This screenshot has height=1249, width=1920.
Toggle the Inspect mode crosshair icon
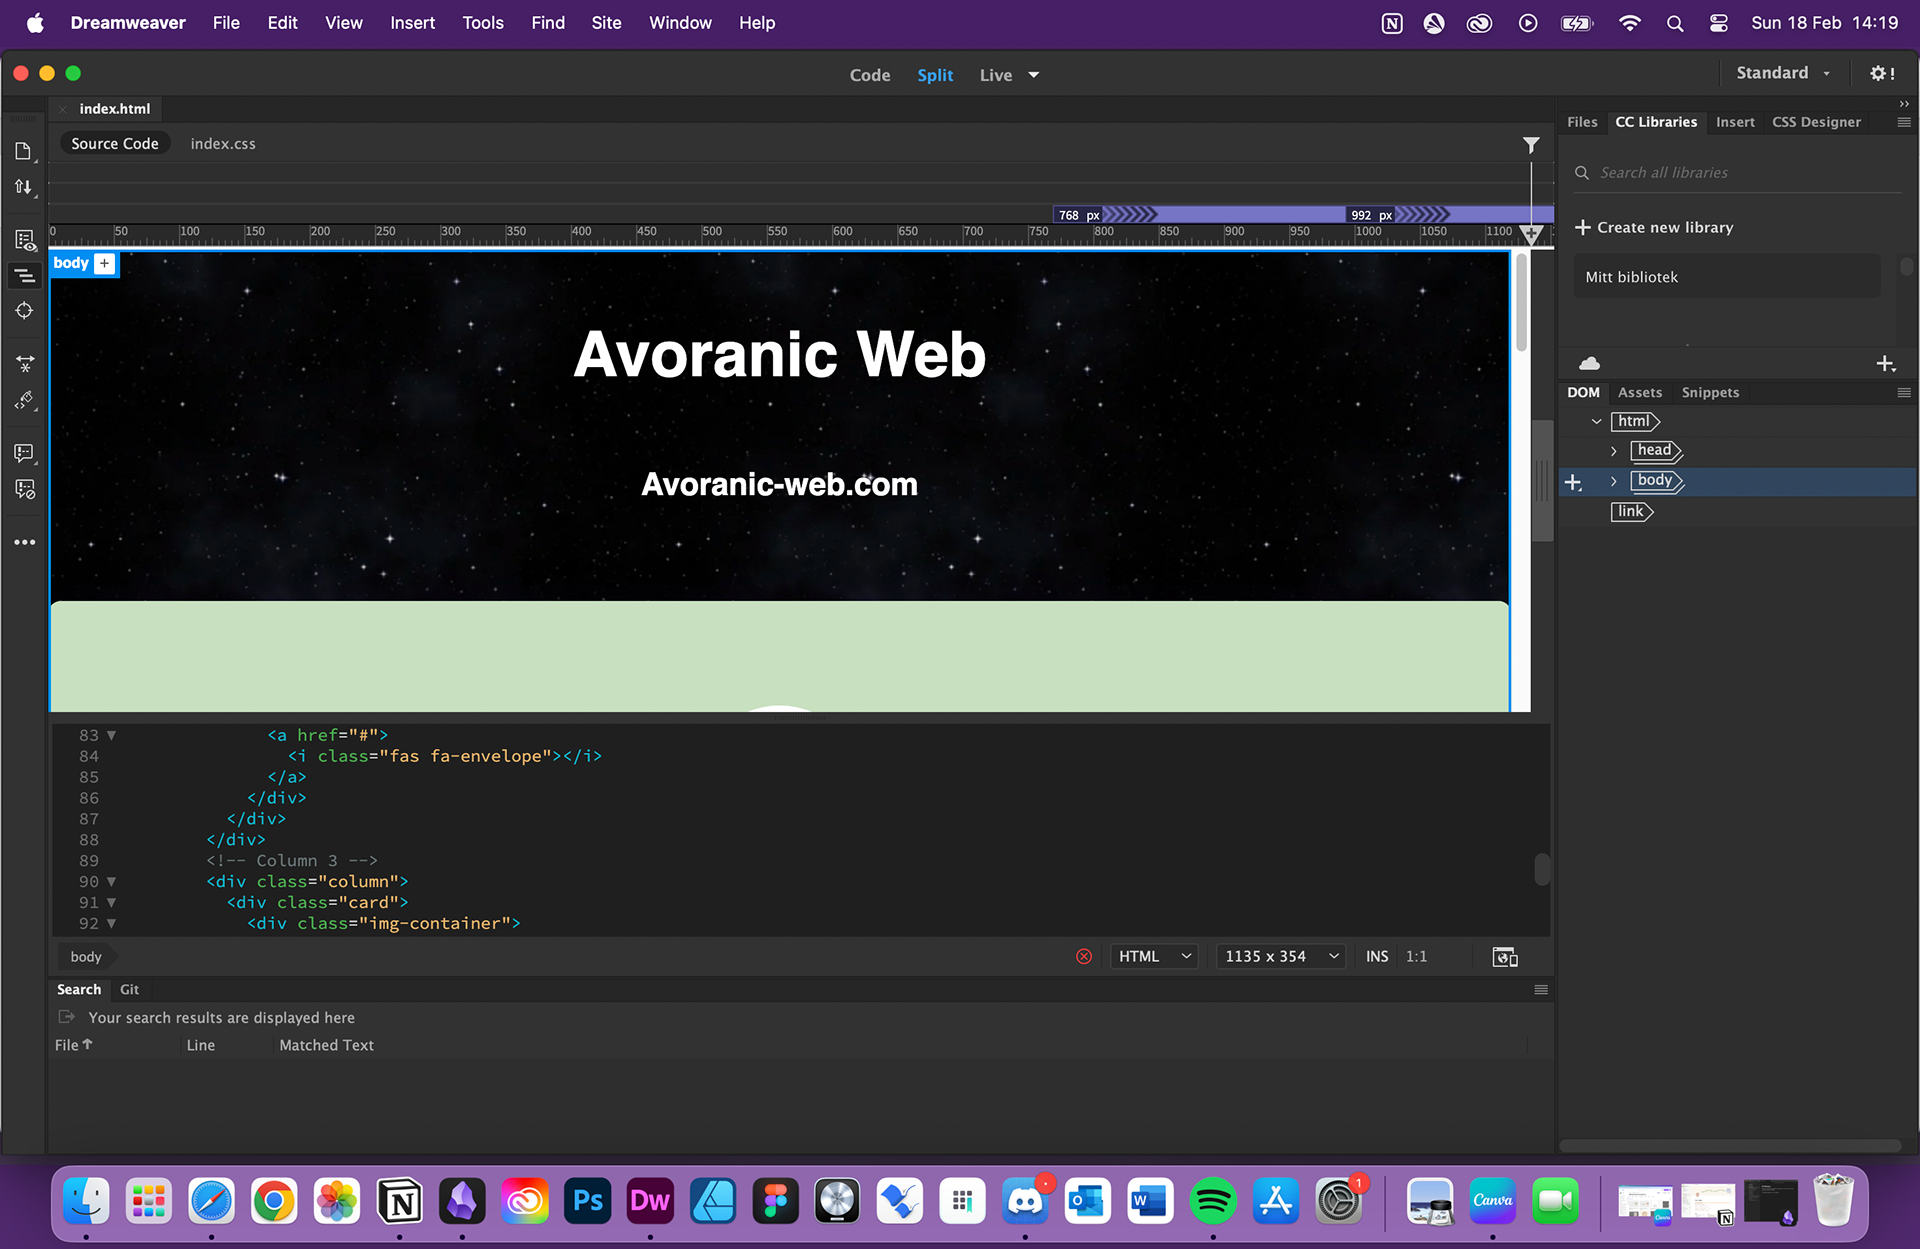25,311
